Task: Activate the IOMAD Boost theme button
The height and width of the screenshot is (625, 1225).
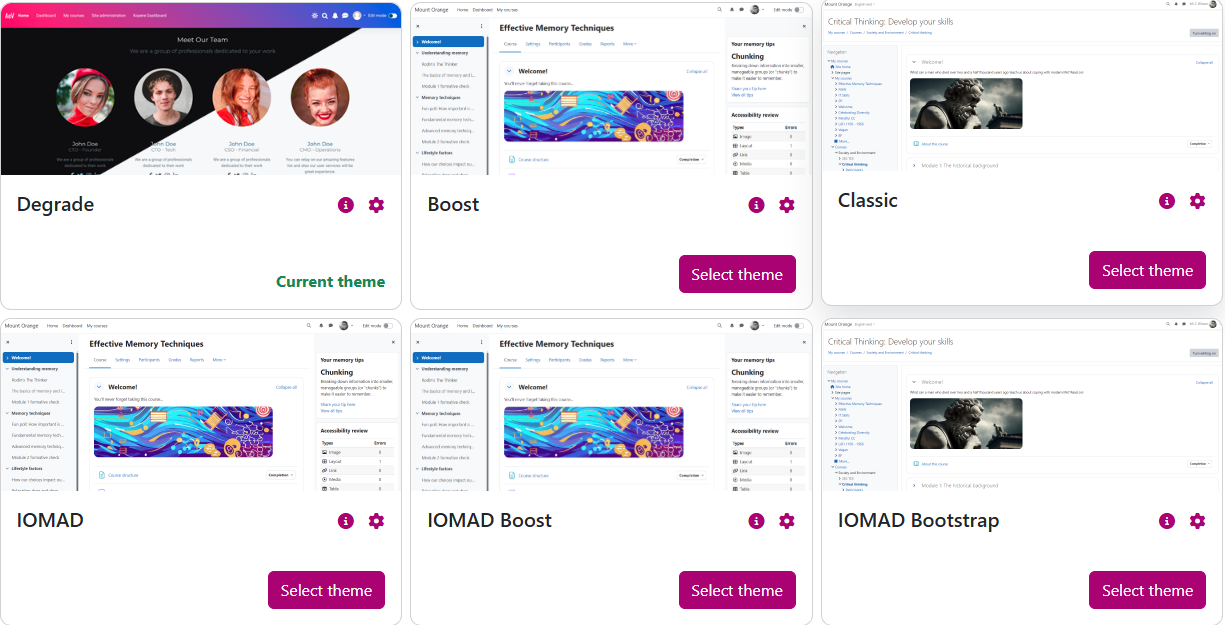Action: tap(737, 590)
